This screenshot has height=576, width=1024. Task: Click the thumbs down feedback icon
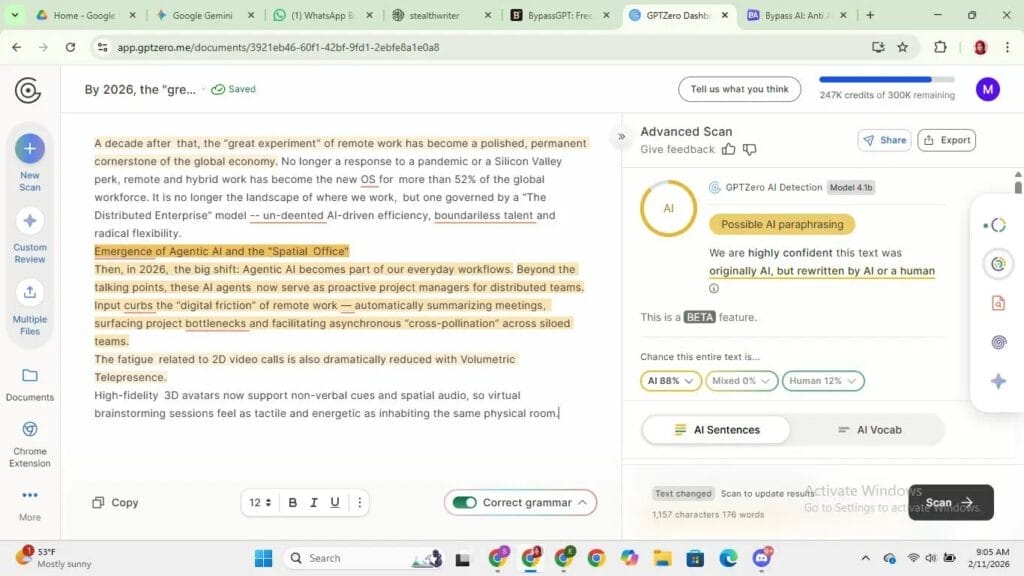click(750, 149)
